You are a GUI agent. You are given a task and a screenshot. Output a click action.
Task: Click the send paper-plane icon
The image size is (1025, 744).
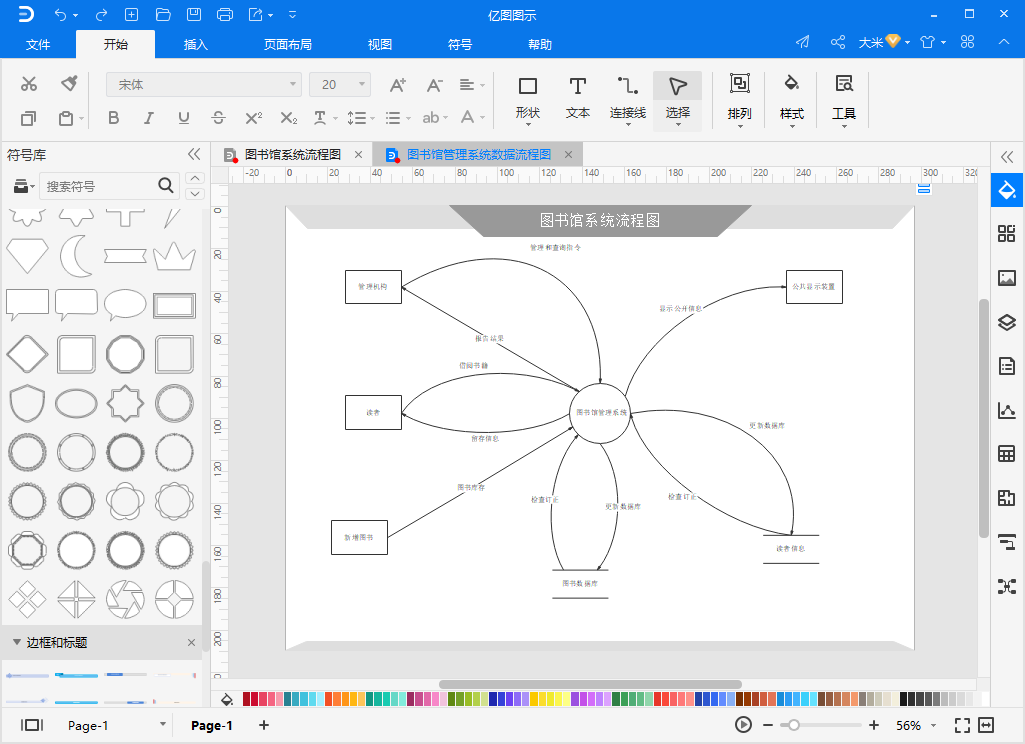click(803, 42)
